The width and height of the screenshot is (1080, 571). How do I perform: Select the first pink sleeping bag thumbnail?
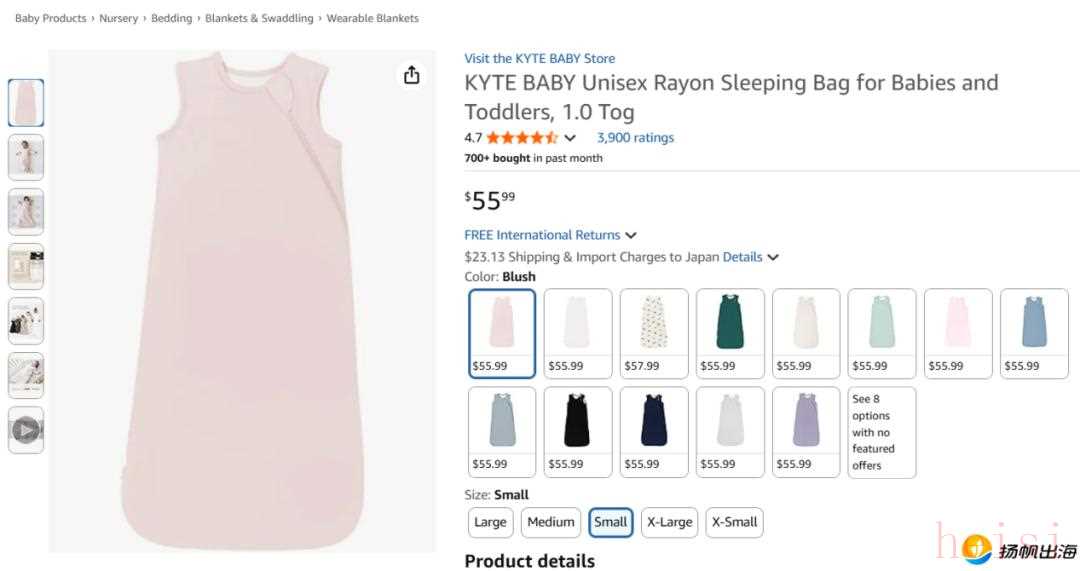[x=26, y=103]
